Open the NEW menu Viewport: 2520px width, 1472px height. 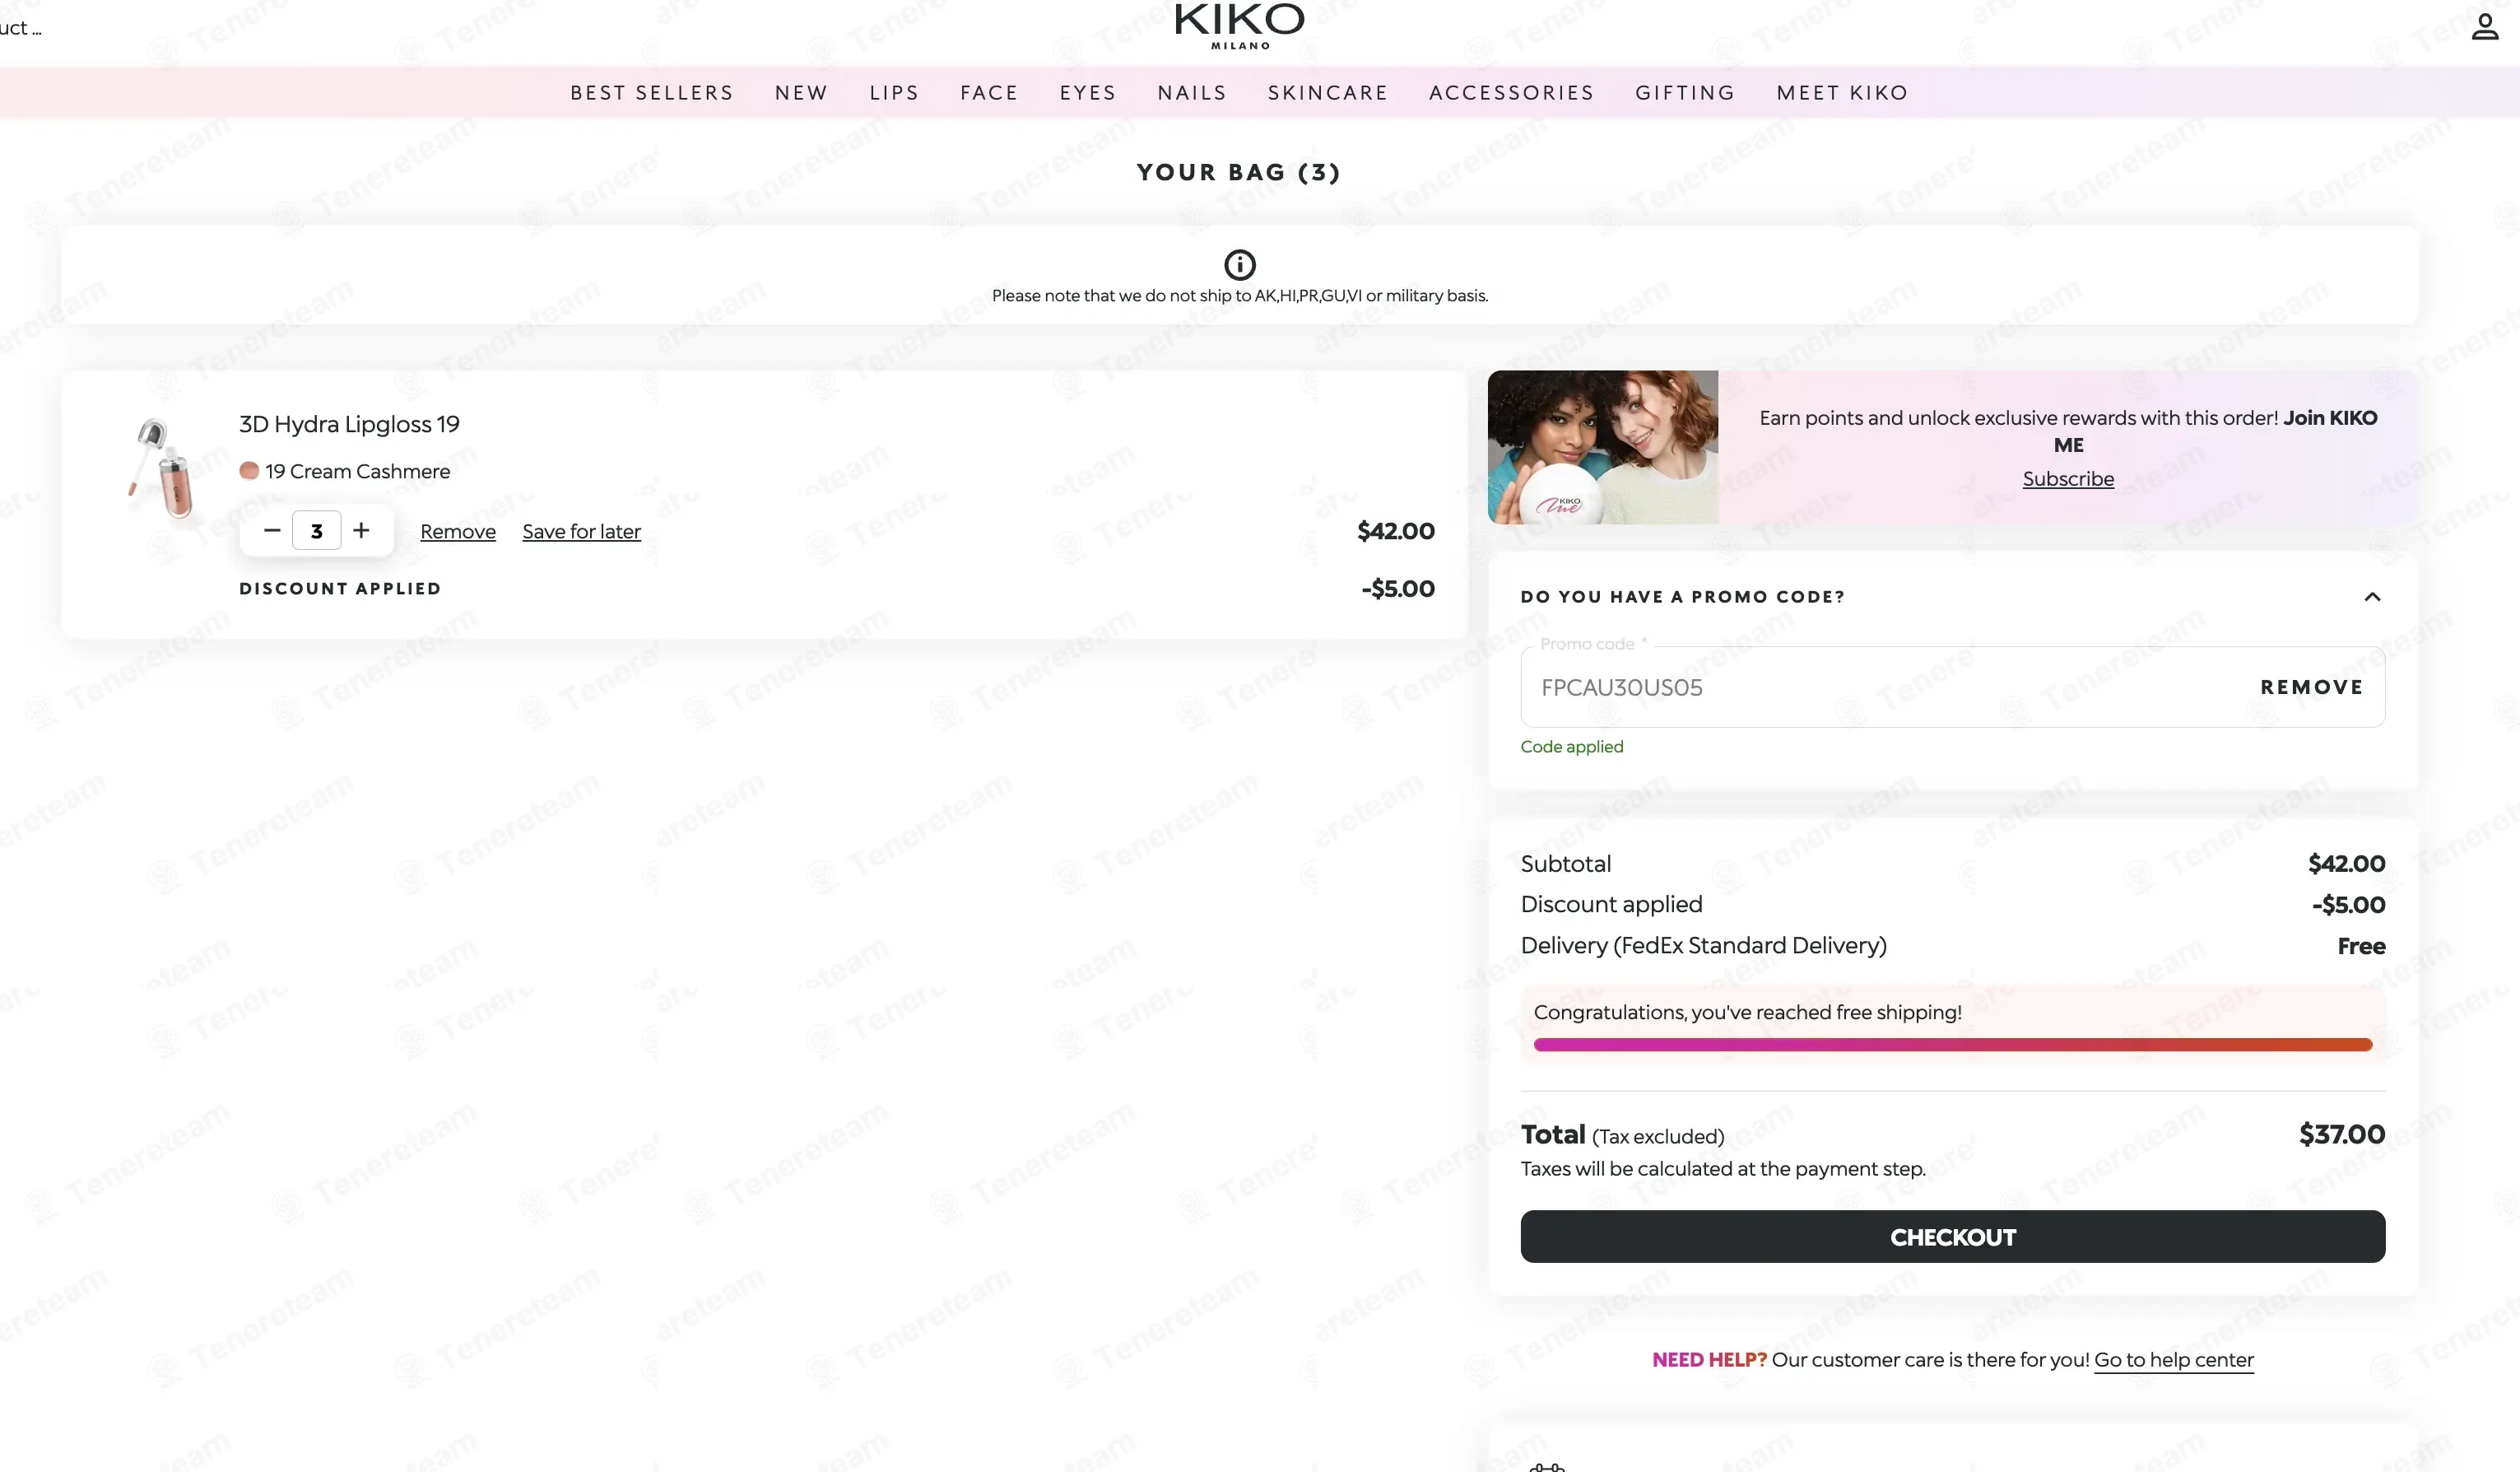(801, 93)
